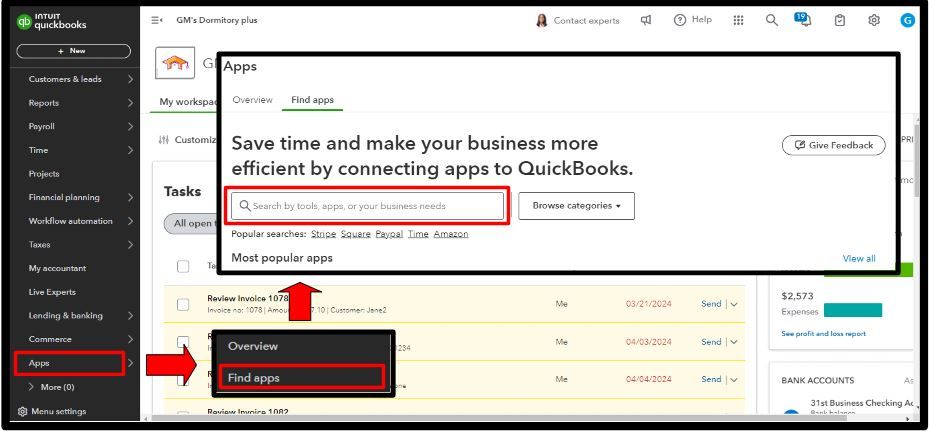The width and height of the screenshot is (929, 431).
Task: Click the teal Expenses bar
Action: pyautogui.click(x=853, y=310)
